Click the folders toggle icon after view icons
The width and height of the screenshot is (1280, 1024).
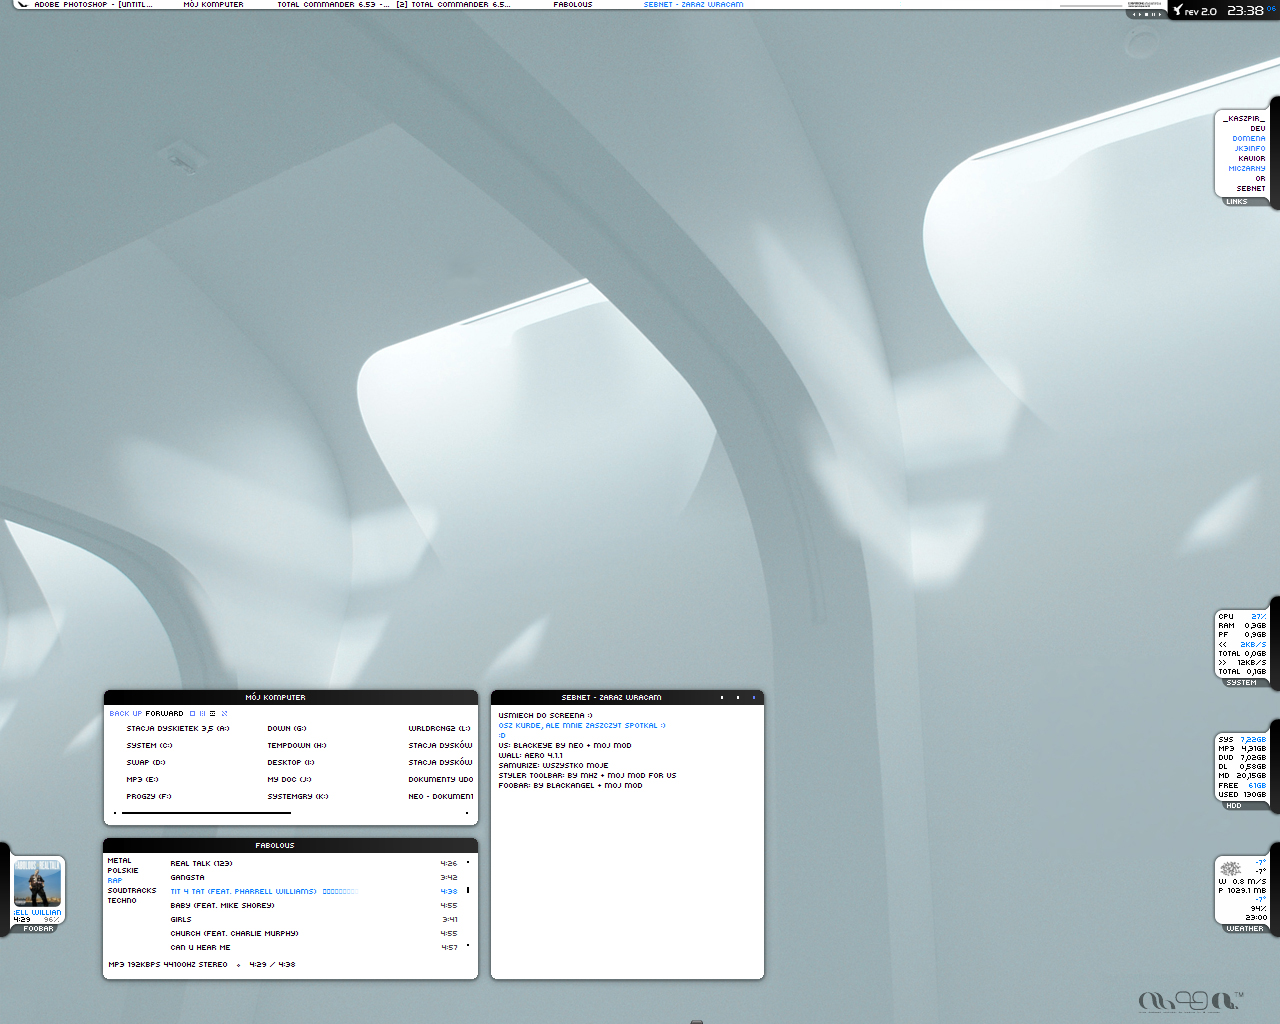[224, 714]
